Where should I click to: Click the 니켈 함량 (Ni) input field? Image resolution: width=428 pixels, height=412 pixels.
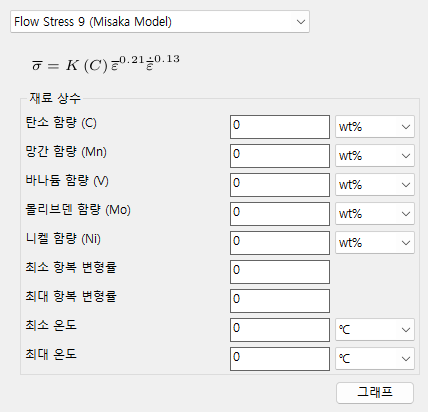[280, 243]
